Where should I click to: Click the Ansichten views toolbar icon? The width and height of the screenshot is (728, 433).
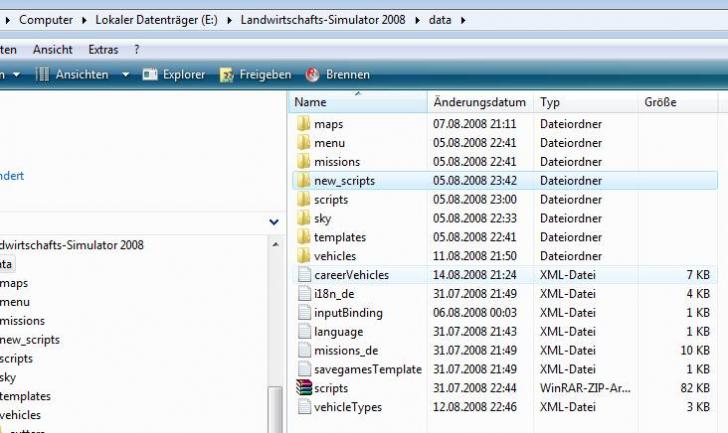[x=42, y=74]
